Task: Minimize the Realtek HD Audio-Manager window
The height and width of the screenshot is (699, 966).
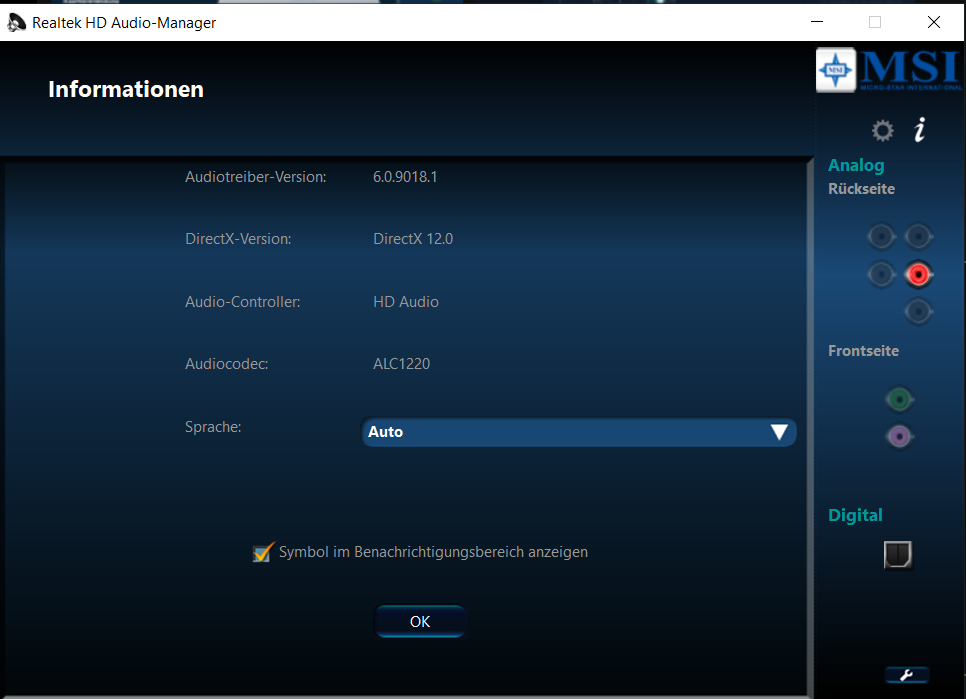Action: 817,22
